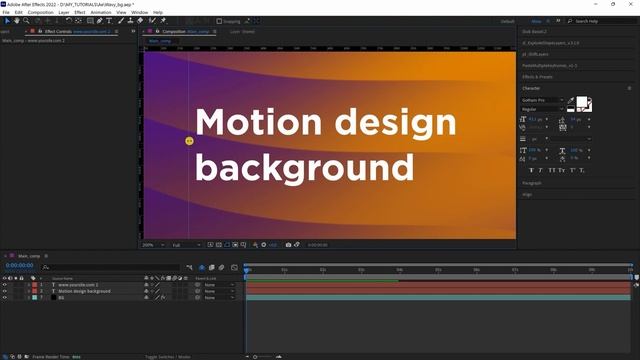Open the Graph Editor in timeline

(234, 268)
